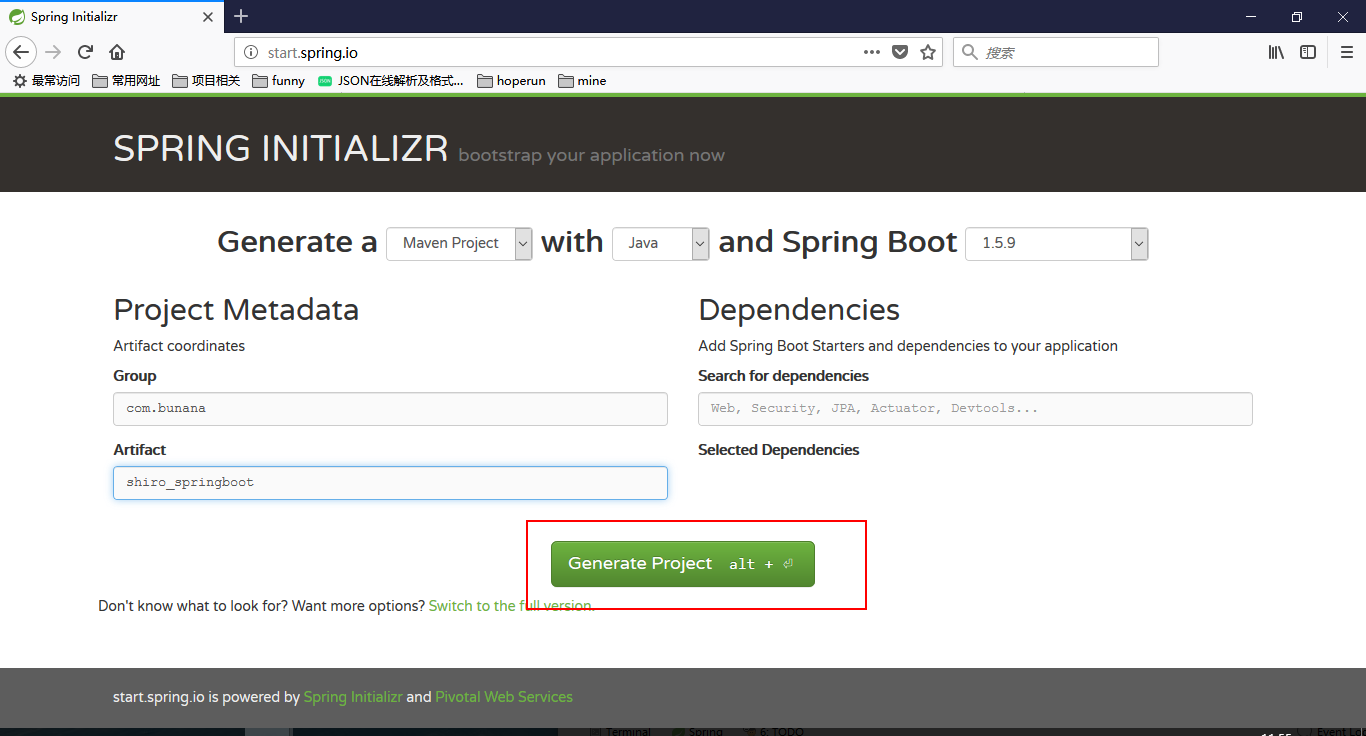Go to the browser home page icon

point(118,52)
